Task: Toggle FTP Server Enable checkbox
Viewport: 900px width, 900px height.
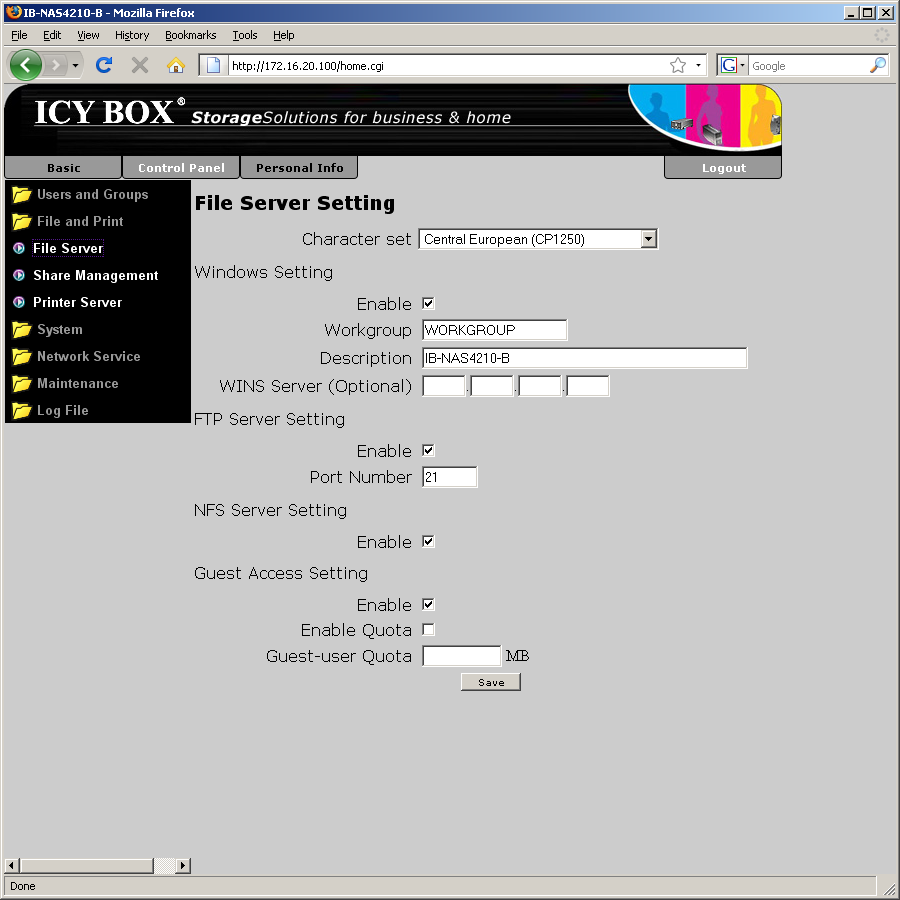Action: pyautogui.click(x=428, y=451)
